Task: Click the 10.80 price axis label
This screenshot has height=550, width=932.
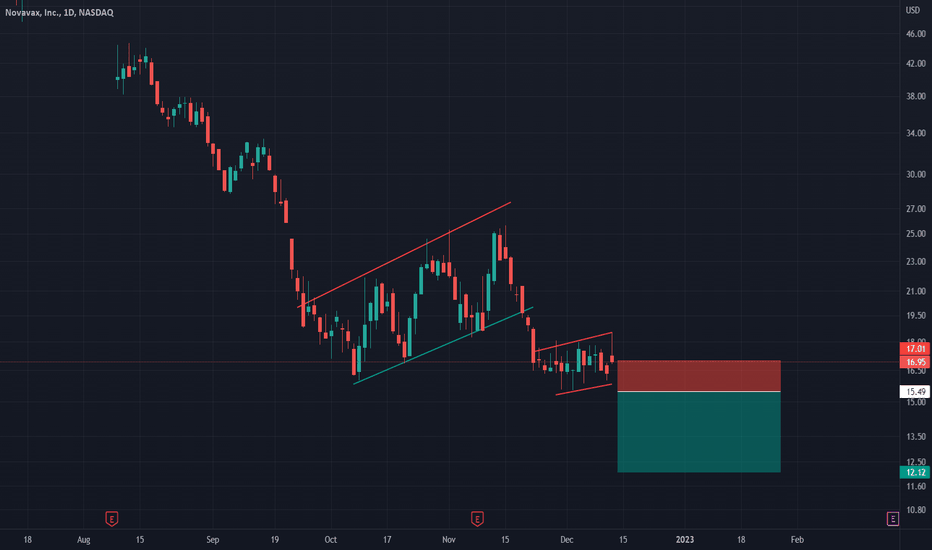Action: pos(915,510)
